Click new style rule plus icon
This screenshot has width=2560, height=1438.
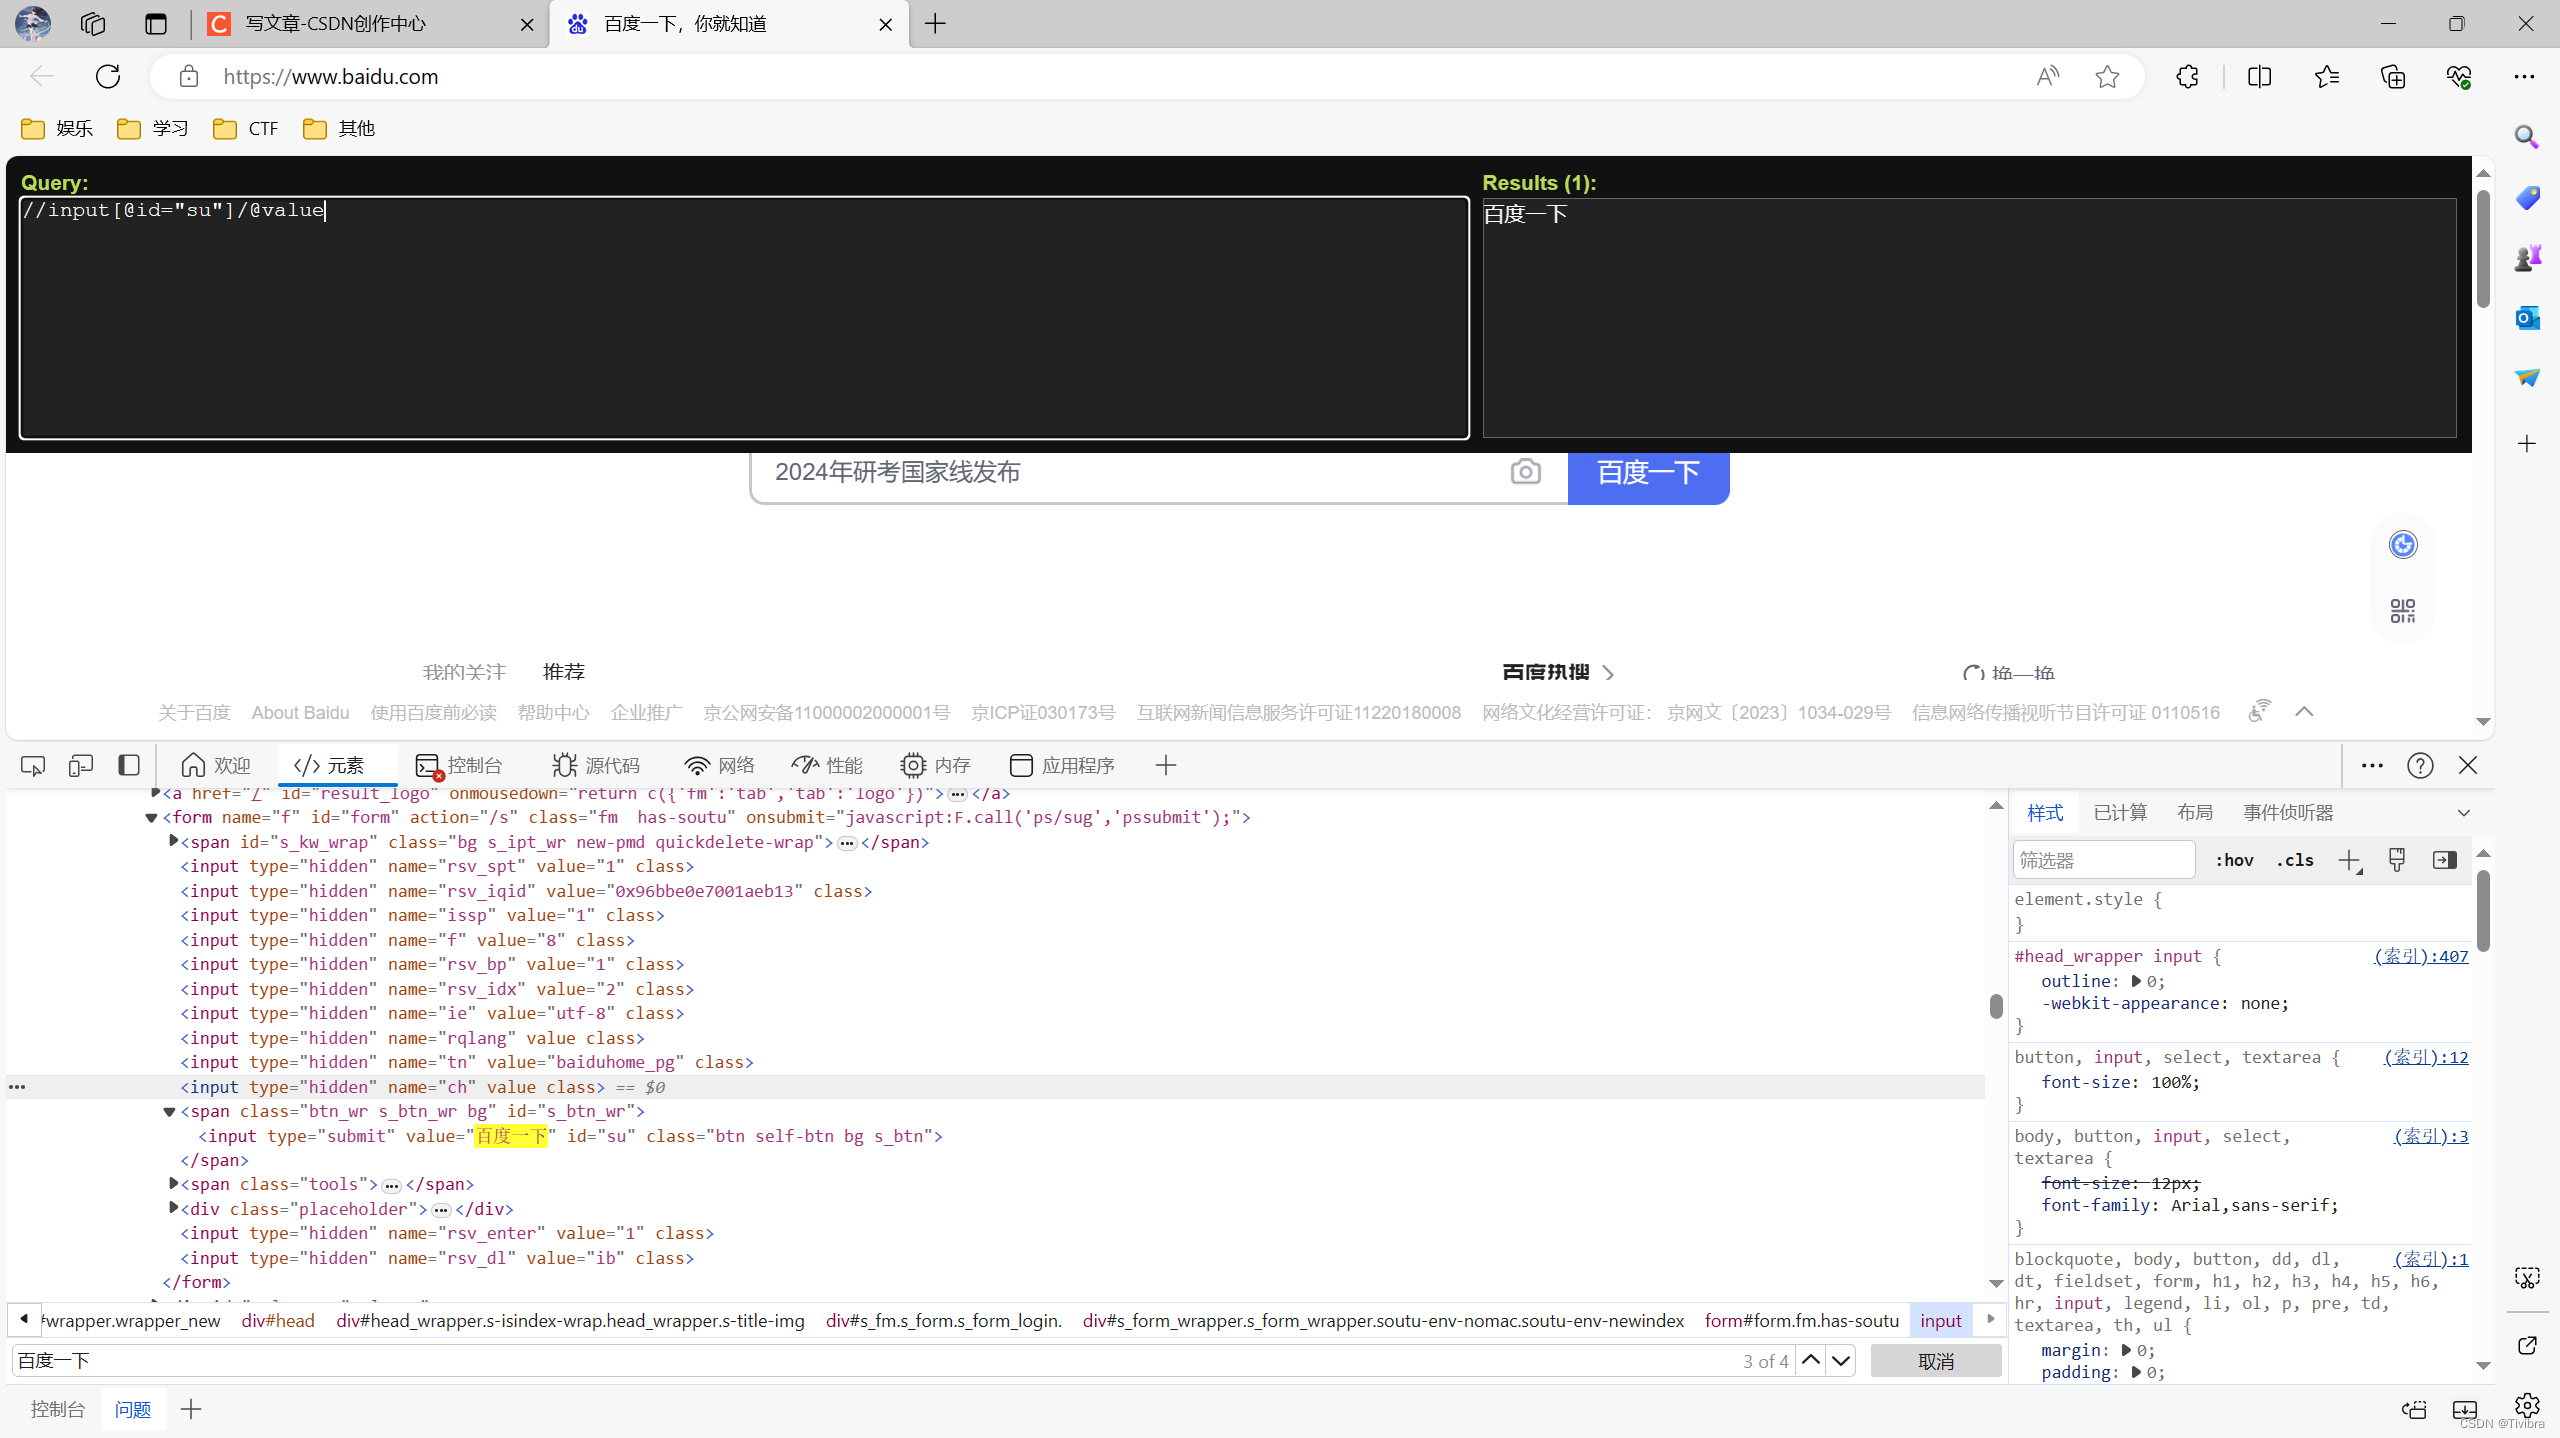tap(2349, 861)
